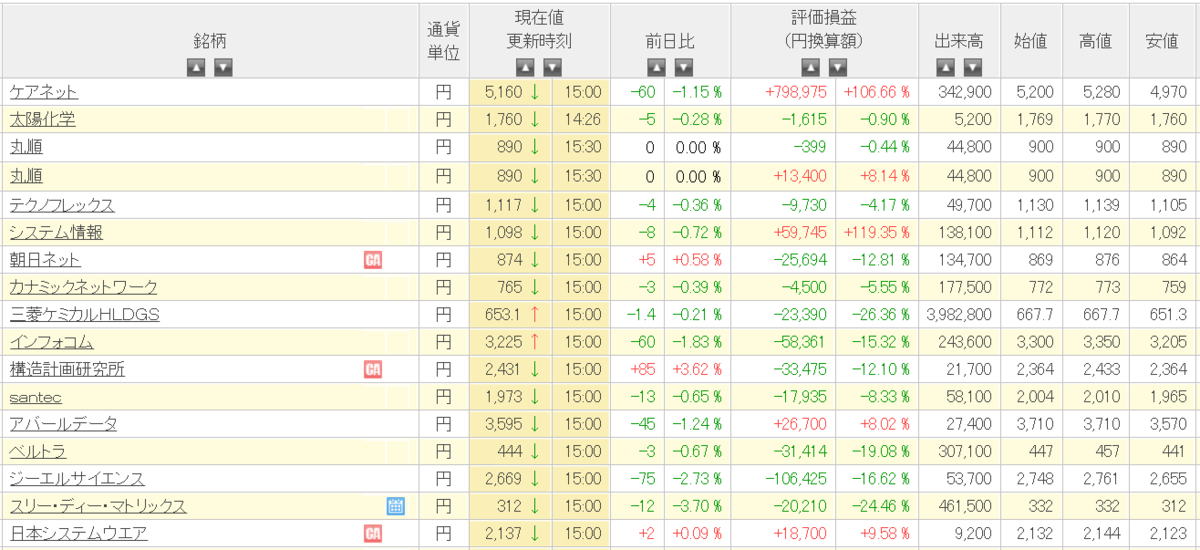Click 高値 column header
This screenshot has width=1200, height=550.
coord(1095,41)
